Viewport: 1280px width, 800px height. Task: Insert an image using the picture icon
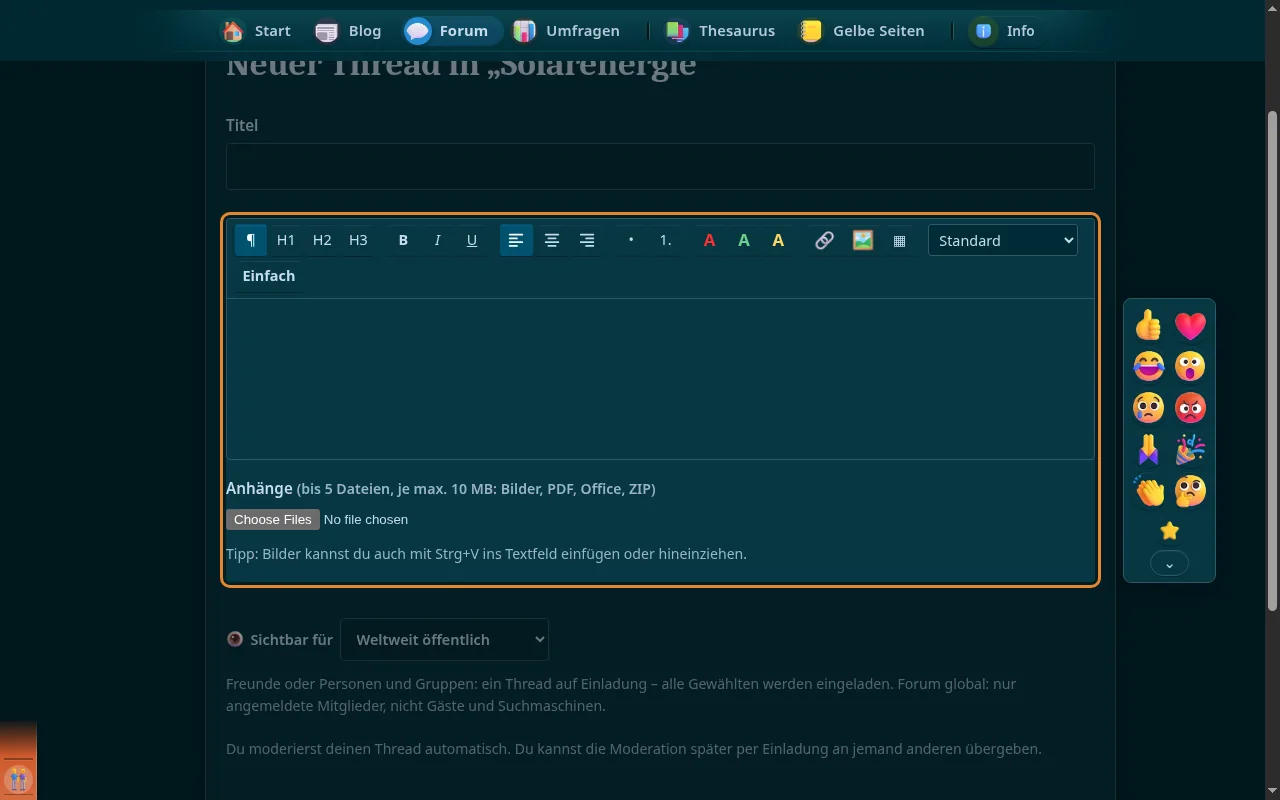point(862,240)
